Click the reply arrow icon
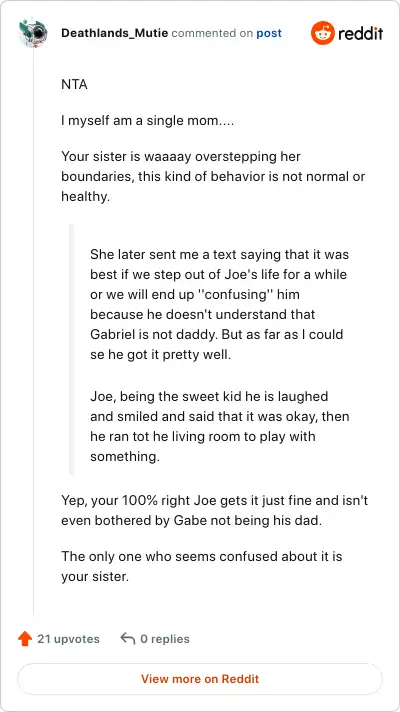 point(128,638)
